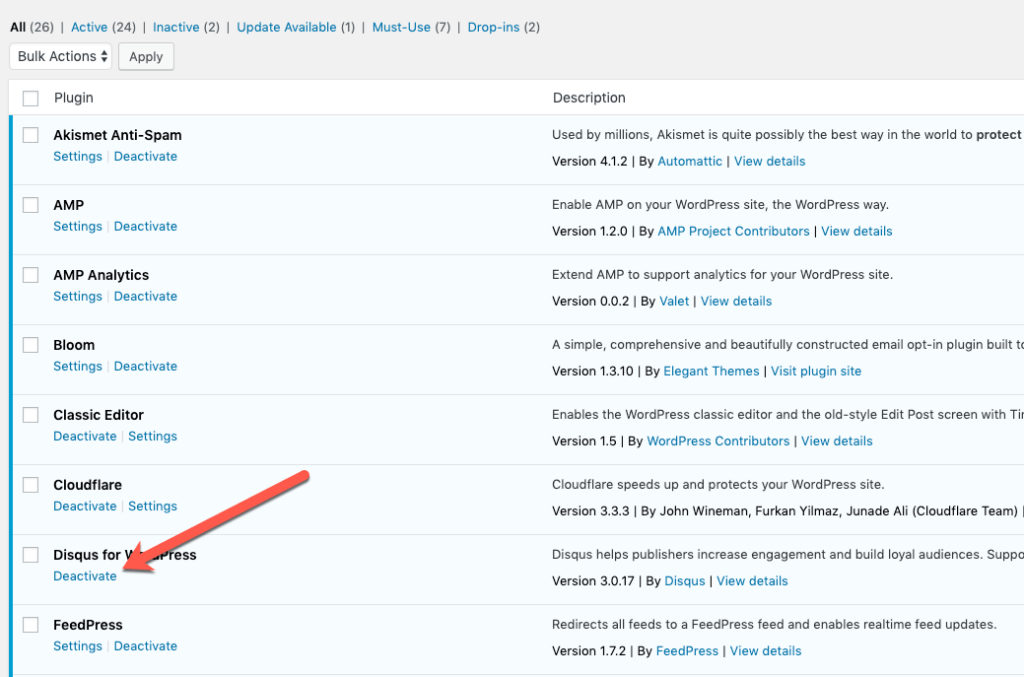Screen dimensions: 1024x677
Task: View details for Akismet Anti-Spam
Action: [769, 161]
